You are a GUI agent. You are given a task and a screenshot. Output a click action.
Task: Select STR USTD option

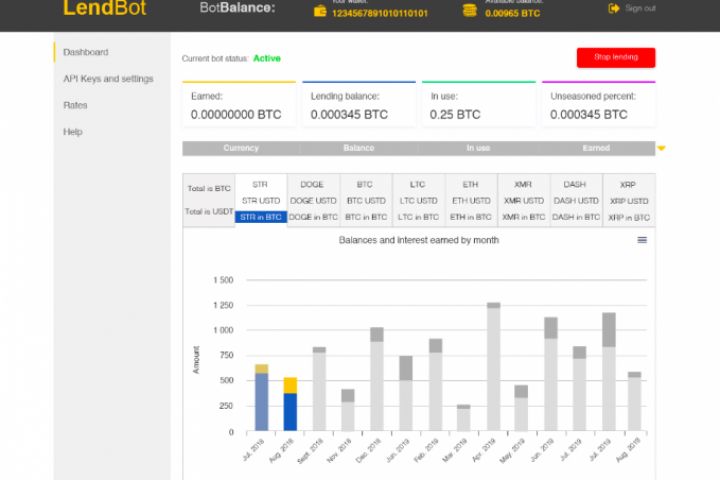coord(261,201)
